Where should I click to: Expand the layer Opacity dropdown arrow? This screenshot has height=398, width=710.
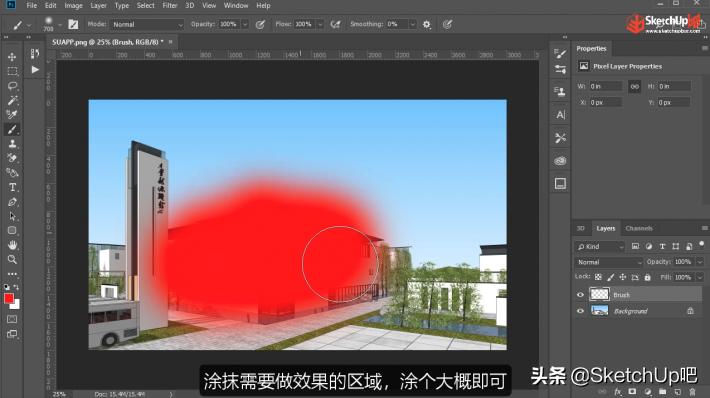[x=700, y=262]
